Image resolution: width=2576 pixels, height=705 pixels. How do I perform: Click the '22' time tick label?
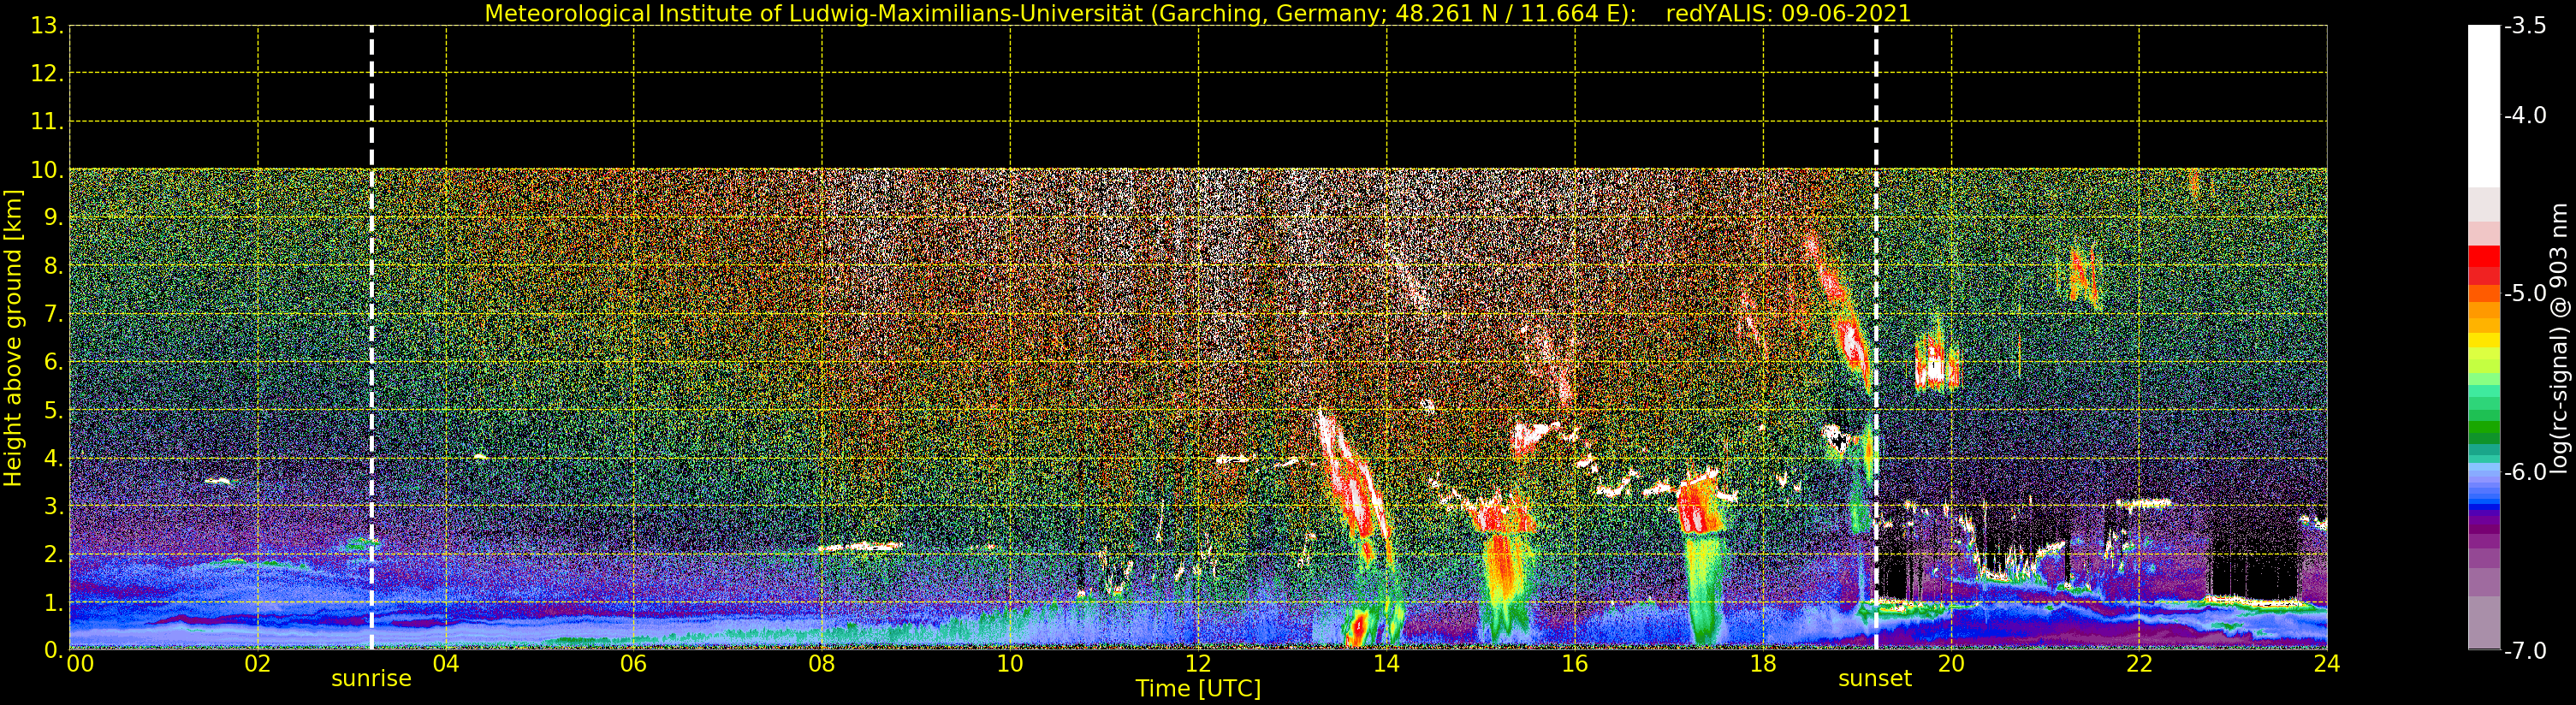tap(2139, 663)
